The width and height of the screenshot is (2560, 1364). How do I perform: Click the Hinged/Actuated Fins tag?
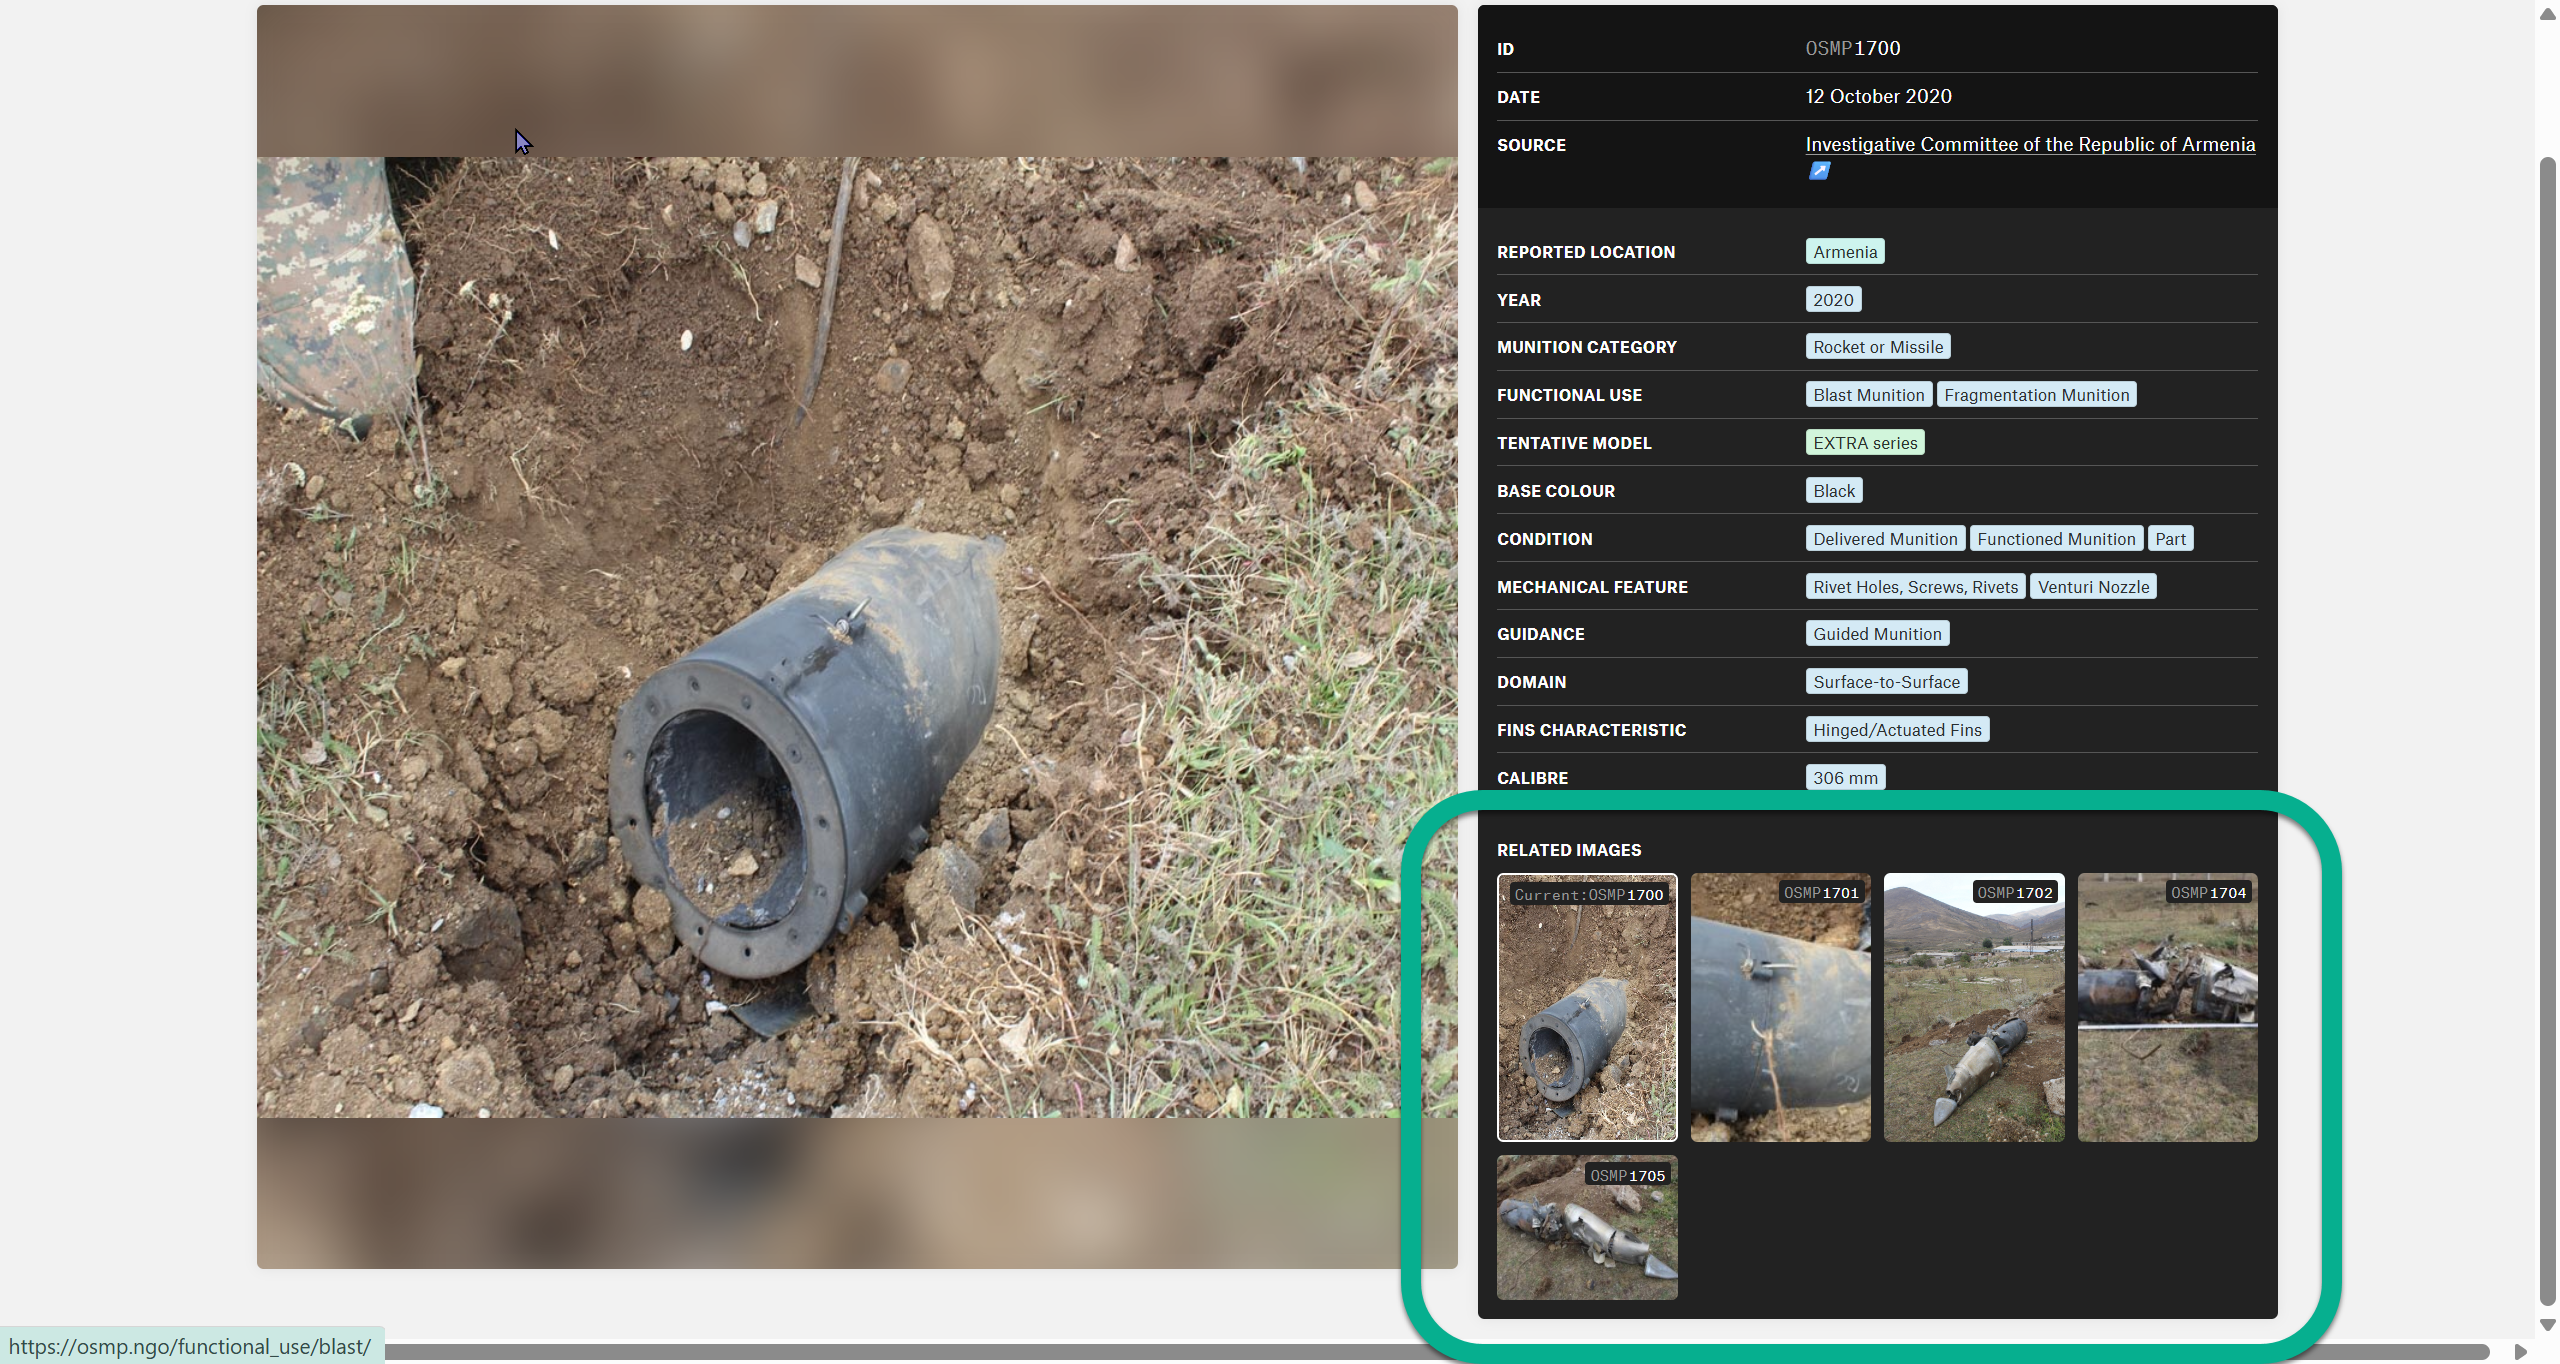1896,730
